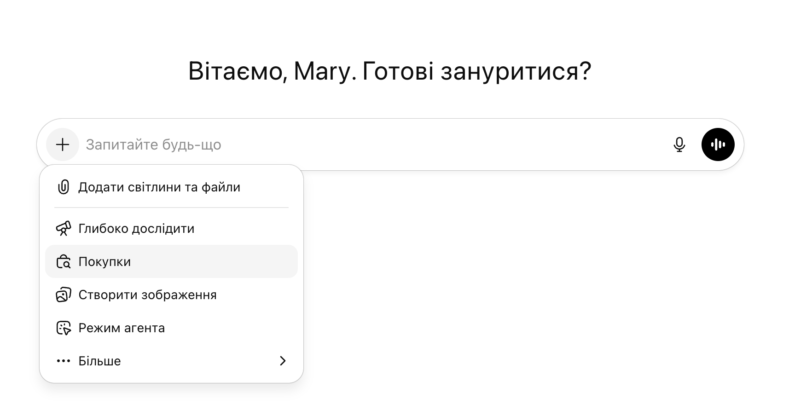Choose Глибоко дослідити from the menu
Image resolution: width=789 pixels, height=416 pixels.
coord(136,229)
